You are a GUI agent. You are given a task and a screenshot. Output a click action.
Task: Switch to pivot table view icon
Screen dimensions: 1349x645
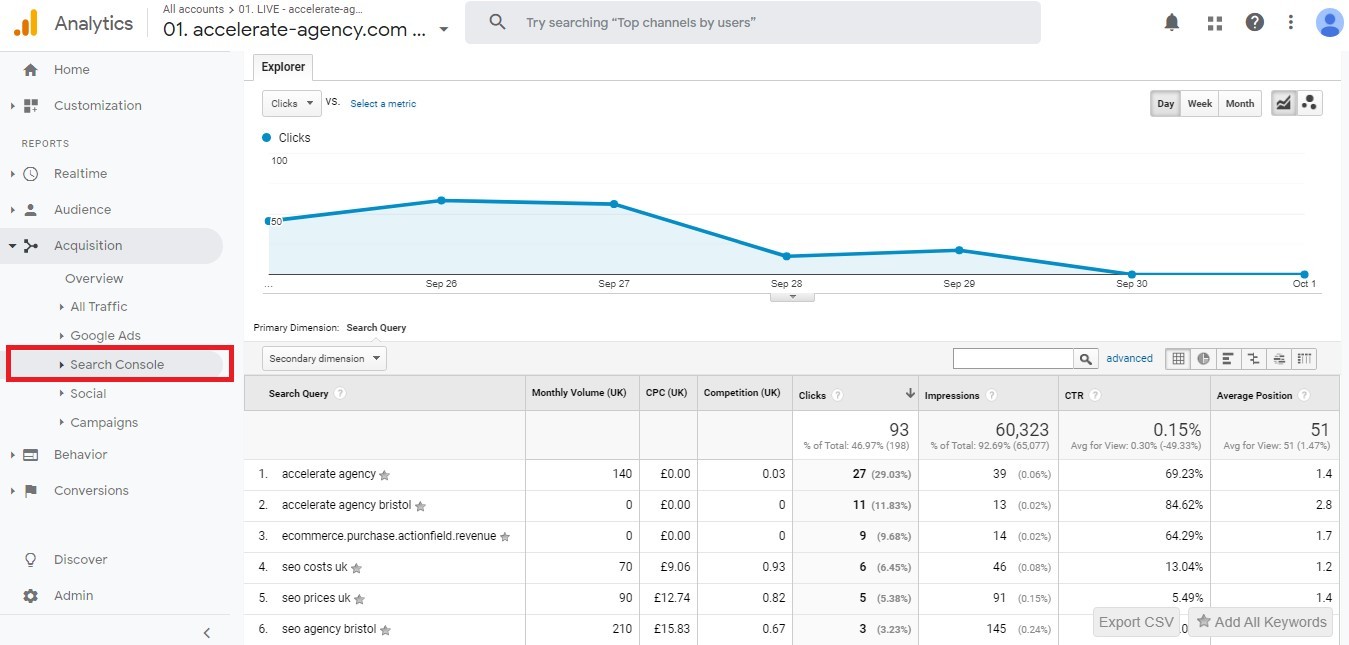pos(1304,358)
